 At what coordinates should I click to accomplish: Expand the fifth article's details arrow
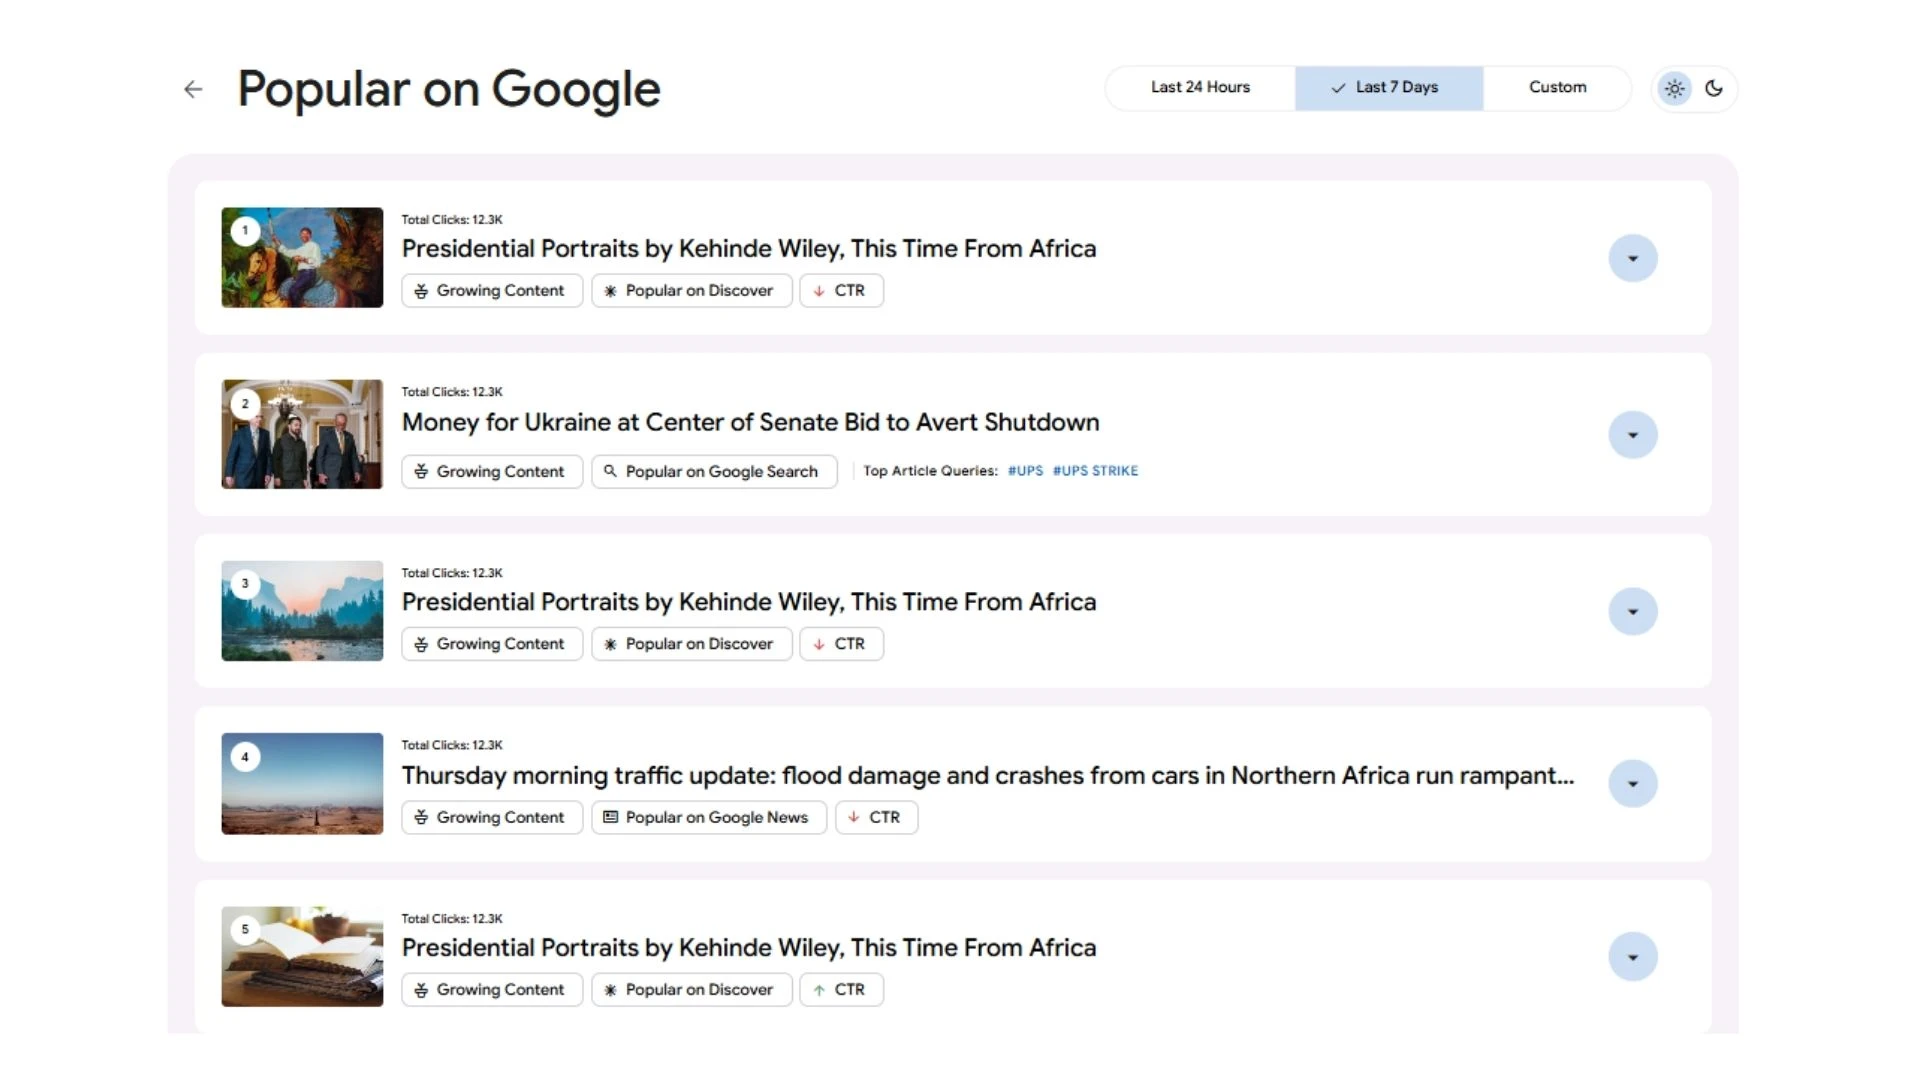[x=1633, y=956]
